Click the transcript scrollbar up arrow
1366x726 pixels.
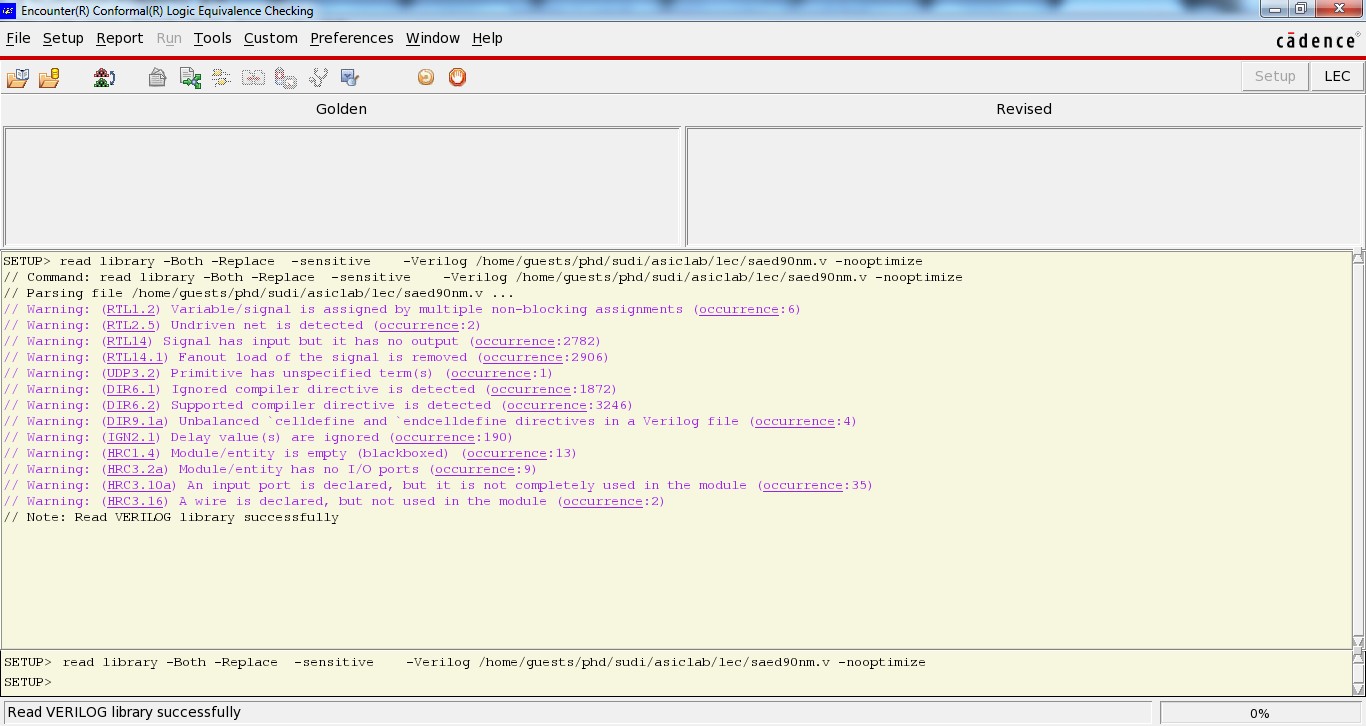point(1358,258)
